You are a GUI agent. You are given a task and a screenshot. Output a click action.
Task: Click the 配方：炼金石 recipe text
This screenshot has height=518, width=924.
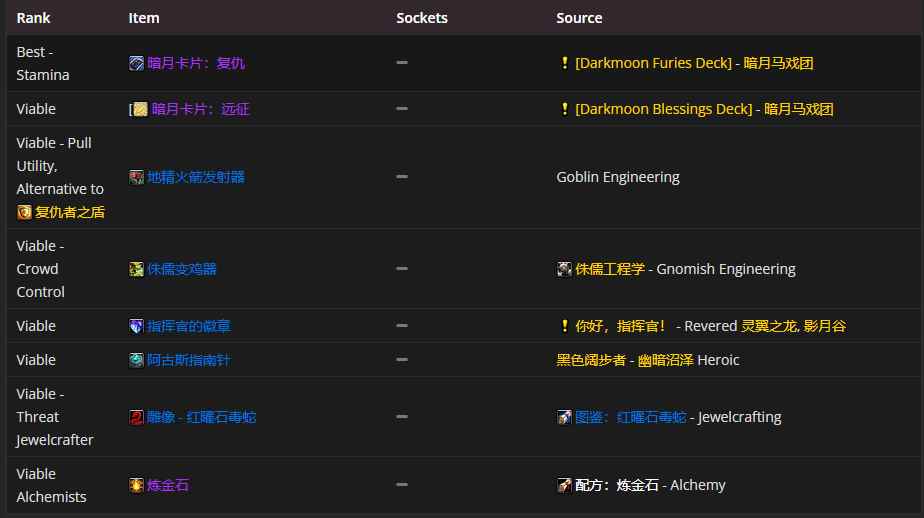[617, 486]
